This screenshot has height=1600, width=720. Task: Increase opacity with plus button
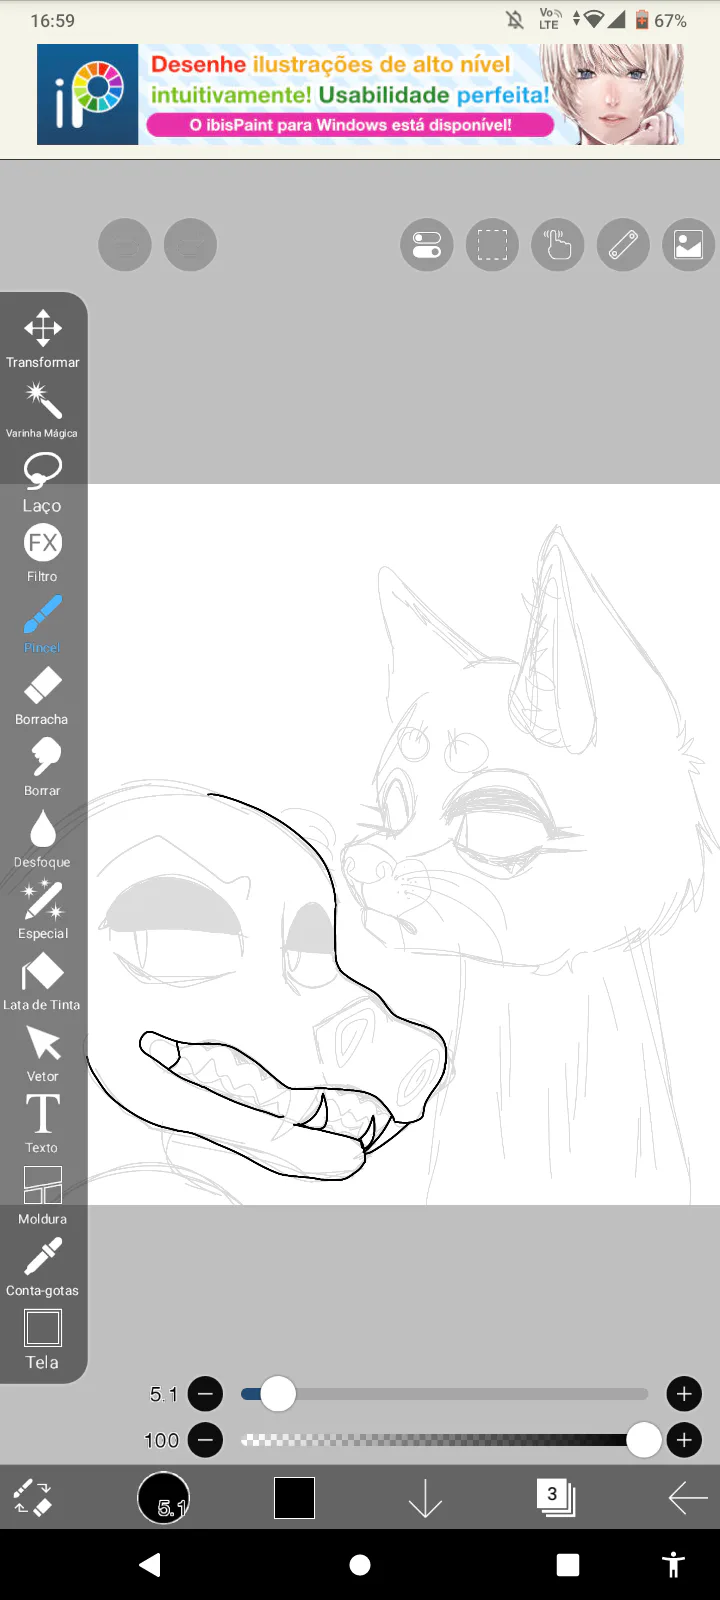point(684,1440)
